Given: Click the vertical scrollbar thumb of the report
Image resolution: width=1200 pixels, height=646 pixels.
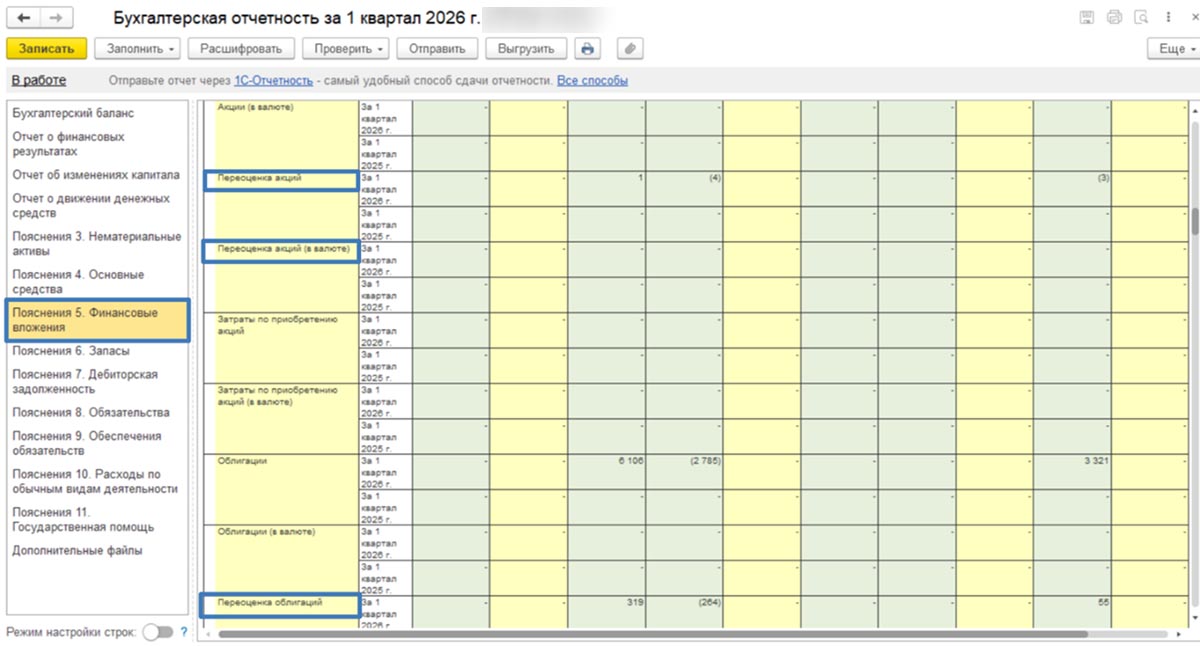Looking at the screenshot, I should coord(1194,222).
